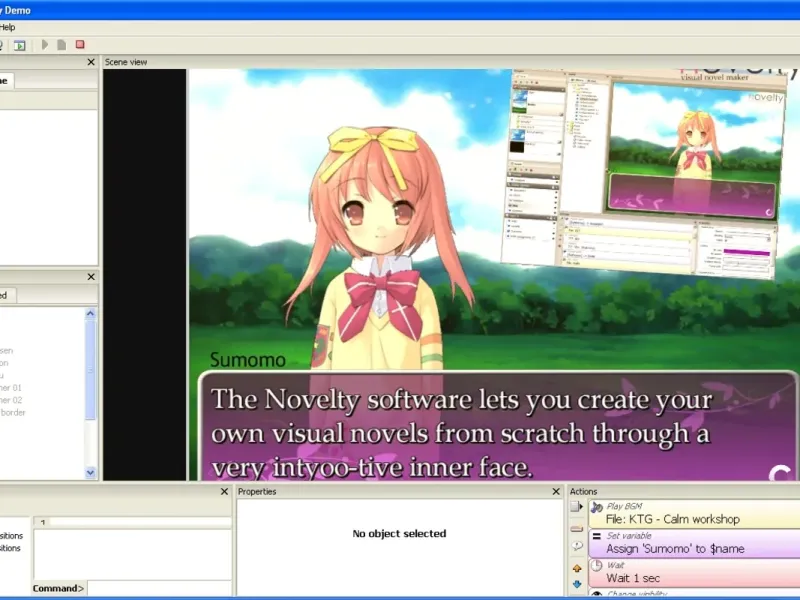This screenshot has height=600, width=800.
Task: Click the 'No object selected' message
Action: [399, 533]
